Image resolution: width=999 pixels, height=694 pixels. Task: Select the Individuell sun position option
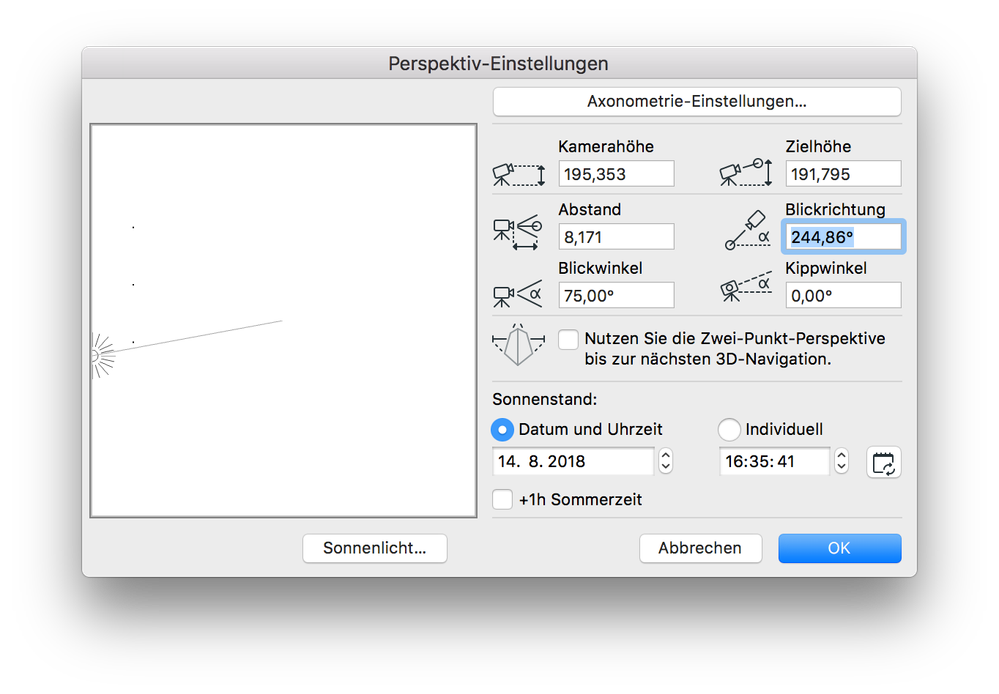(729, 430)
